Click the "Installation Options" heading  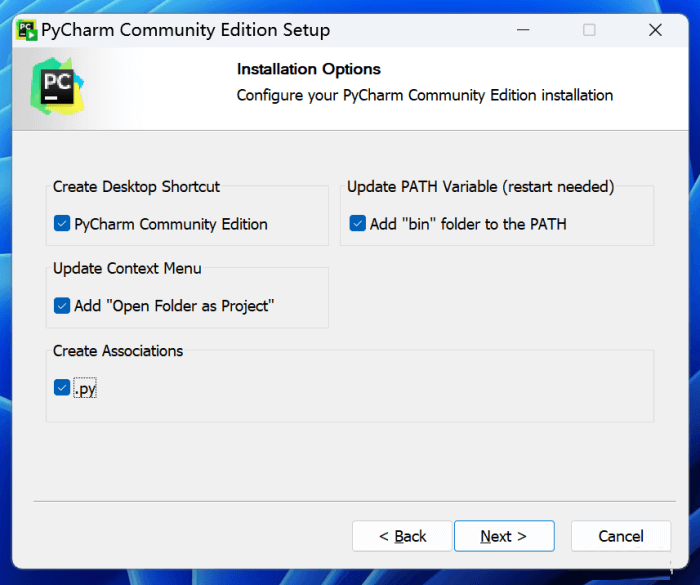coord(308,69)
